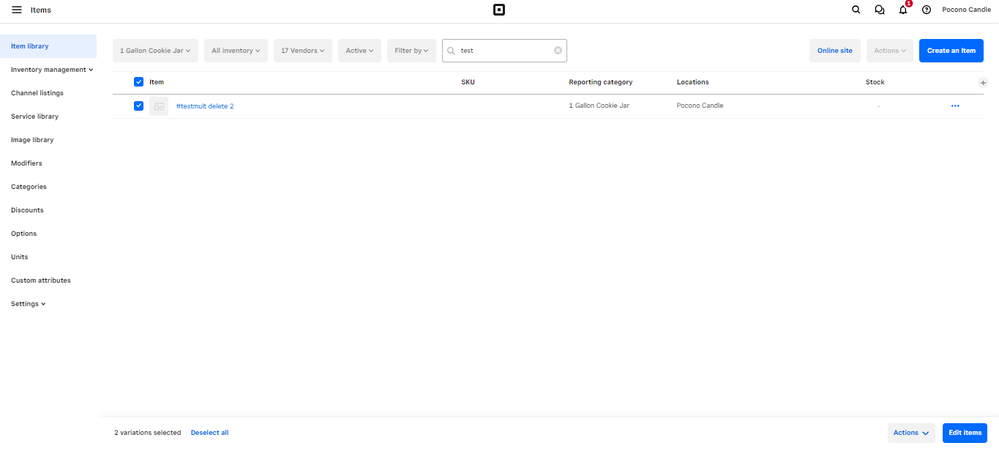The width and height of the screenshot is (999, 449).
Task: Add a column with plus icon
Action: [x=983, y=83]
